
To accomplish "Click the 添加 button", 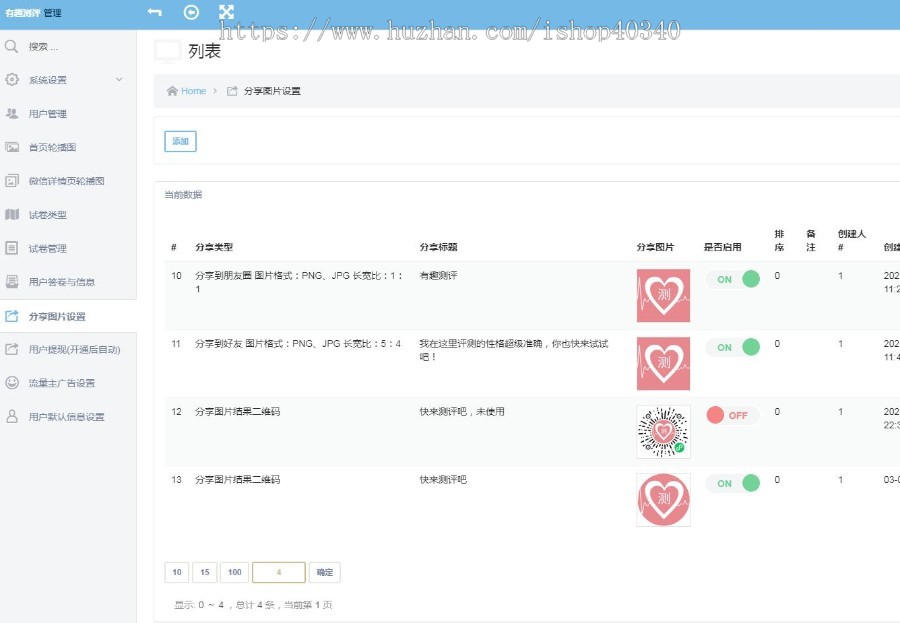I will pyautogui.click(x=180, y=141).
